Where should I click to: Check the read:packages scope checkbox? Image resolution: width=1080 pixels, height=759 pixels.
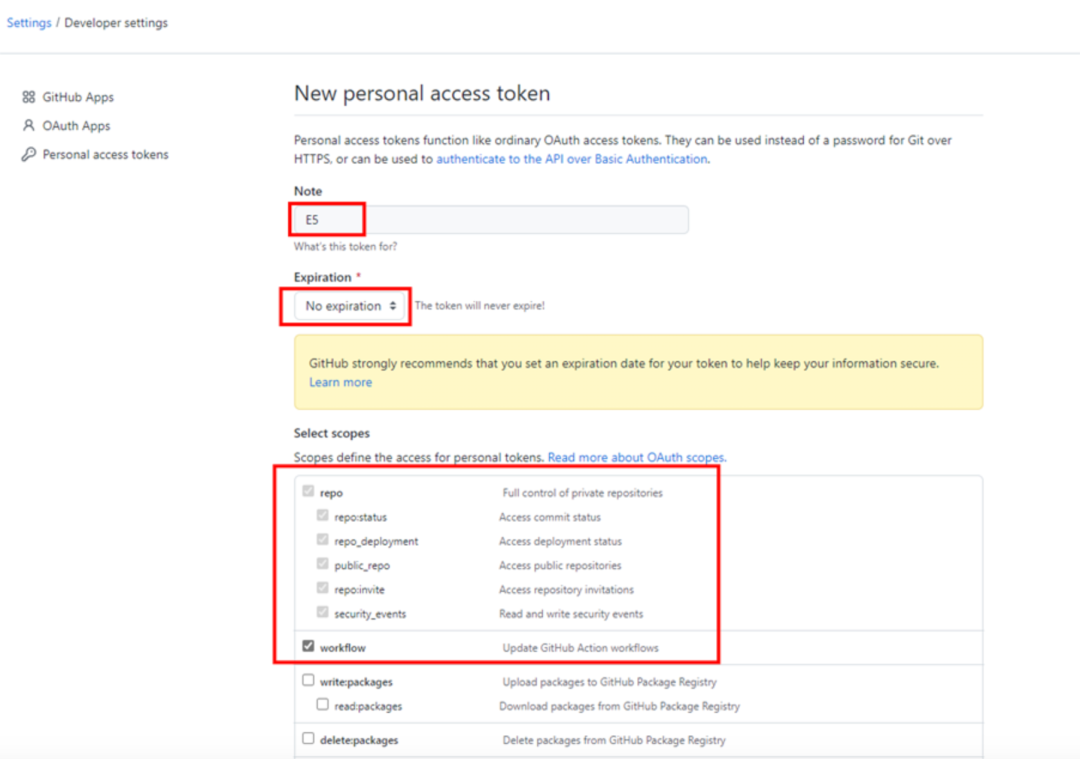[x=322, y=705]
